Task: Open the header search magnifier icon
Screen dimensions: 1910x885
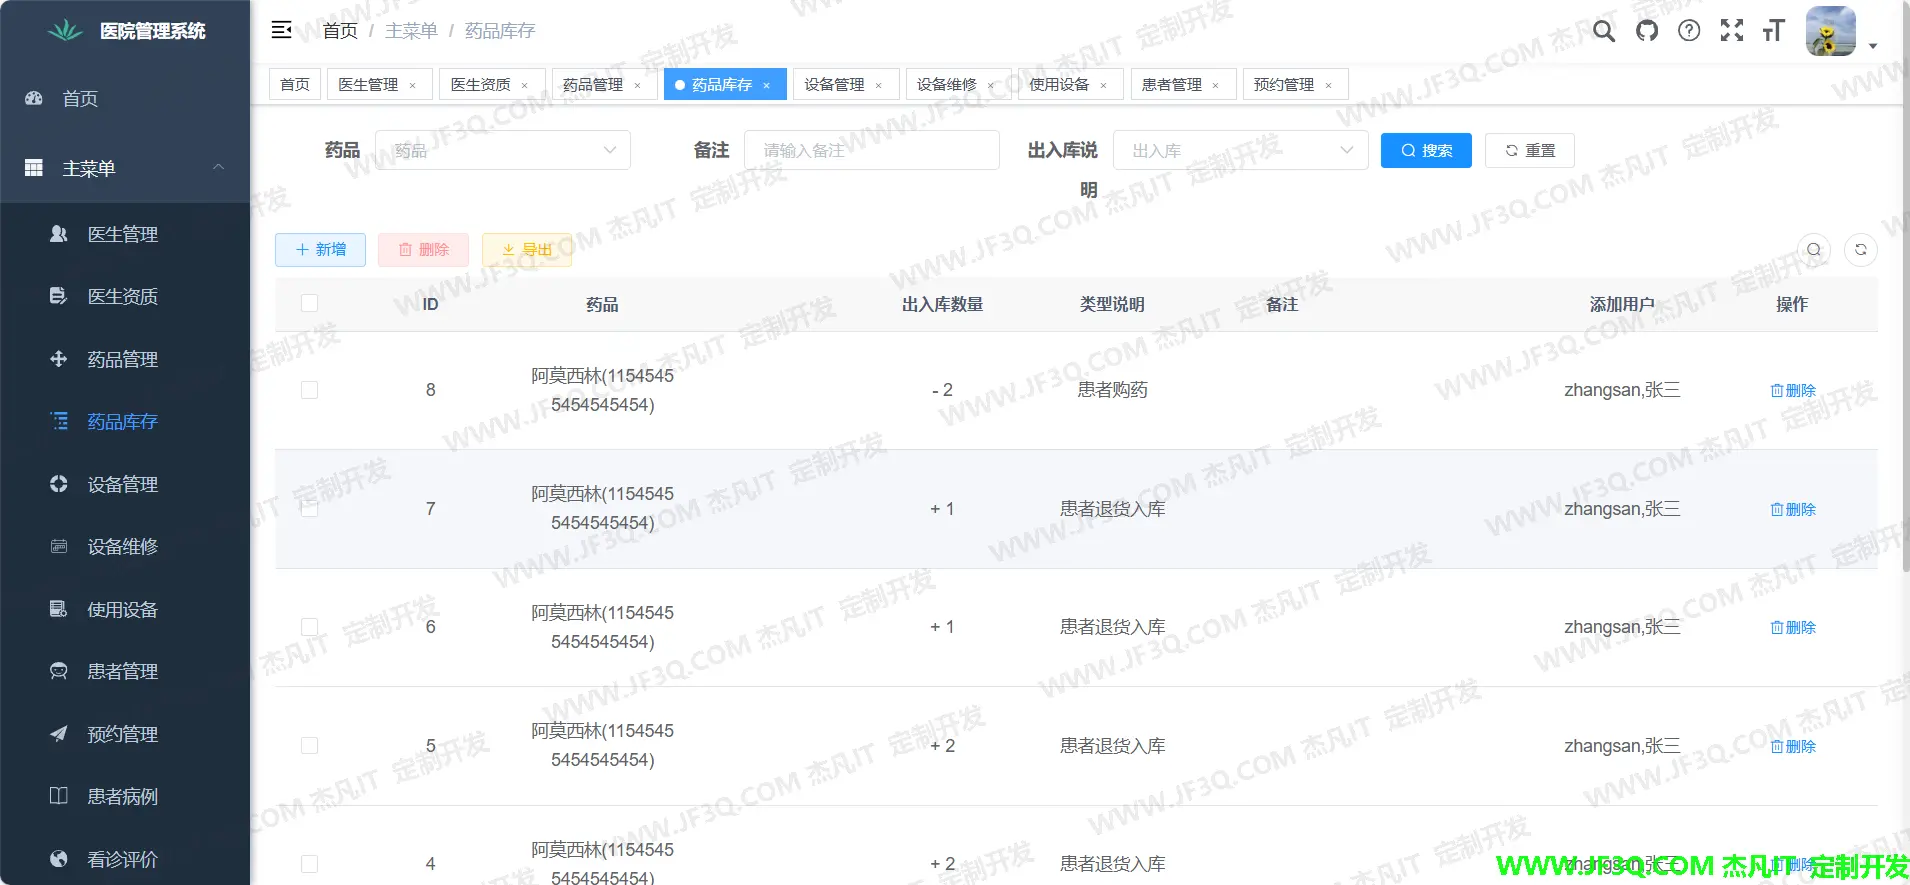Action: point(1603,31)
